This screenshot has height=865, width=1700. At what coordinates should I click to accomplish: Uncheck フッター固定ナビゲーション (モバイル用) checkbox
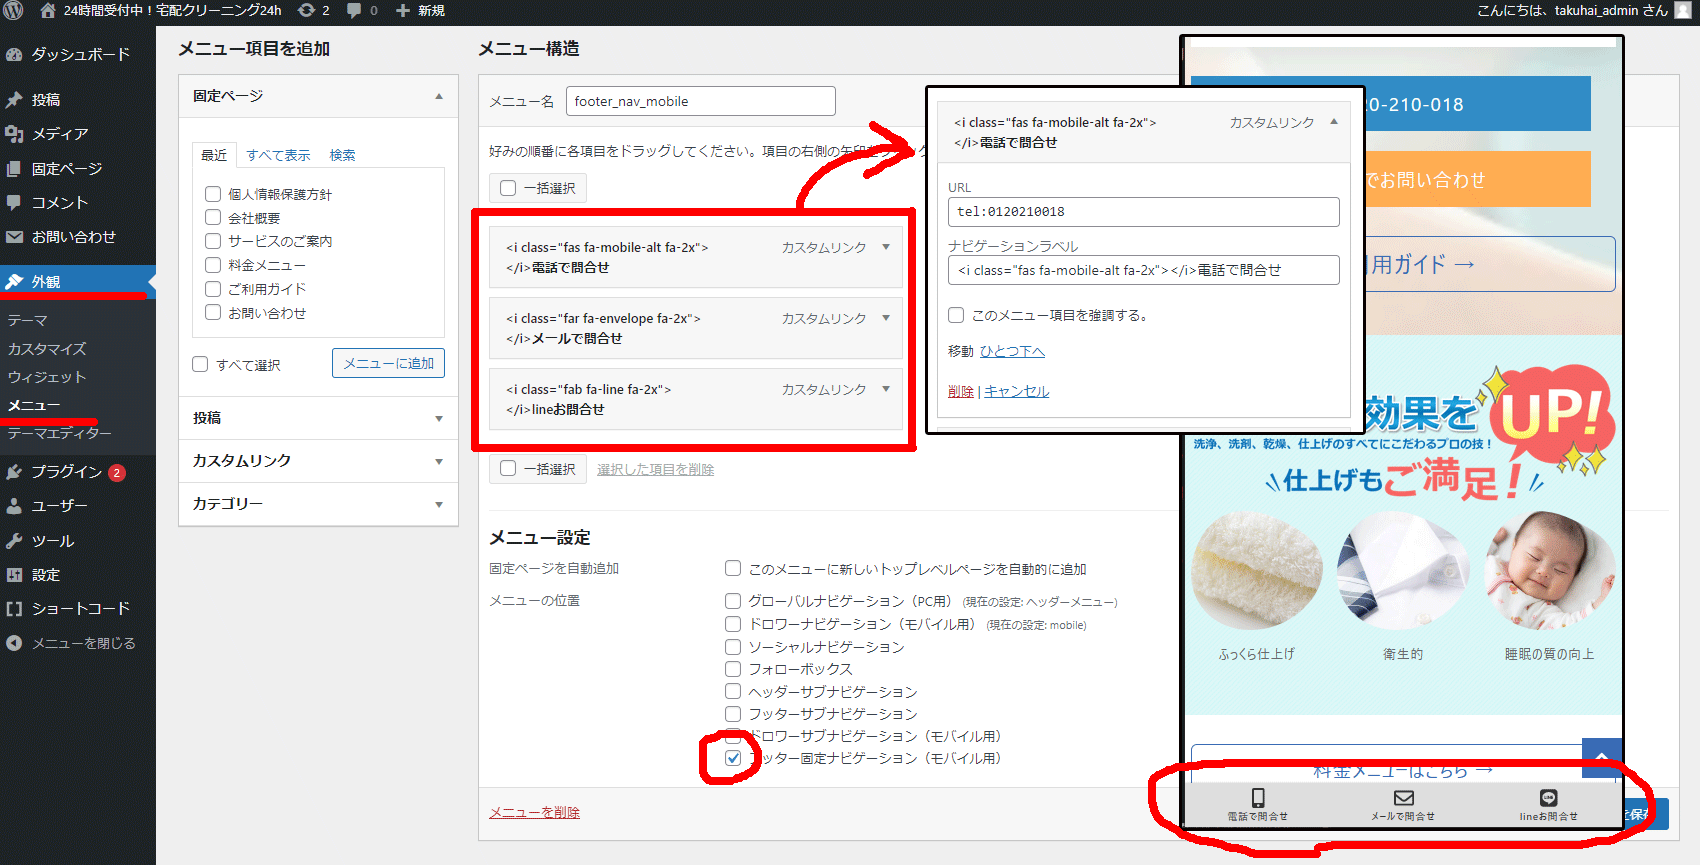tap(733, 758)
